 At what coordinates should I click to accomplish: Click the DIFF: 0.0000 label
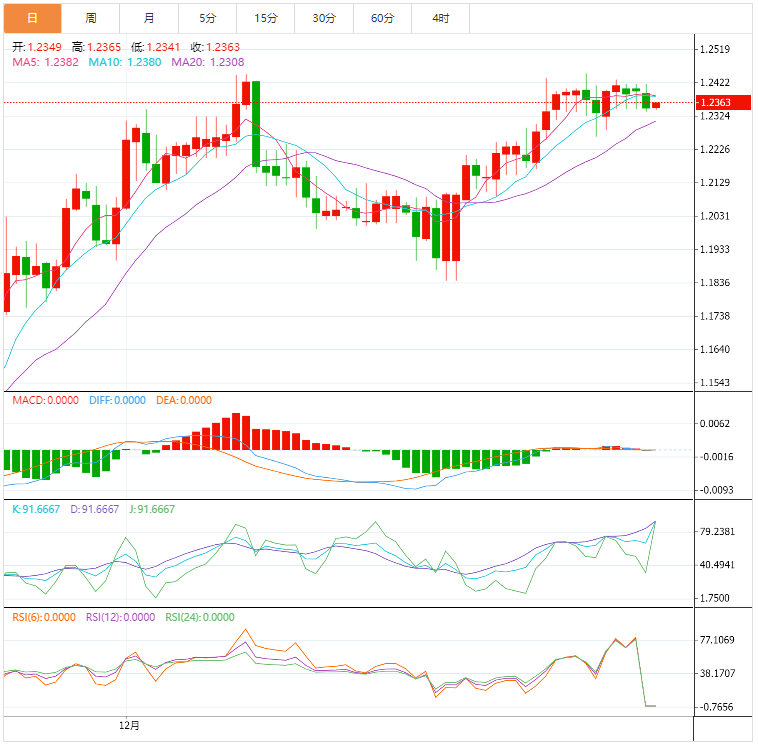coord(117,400)
